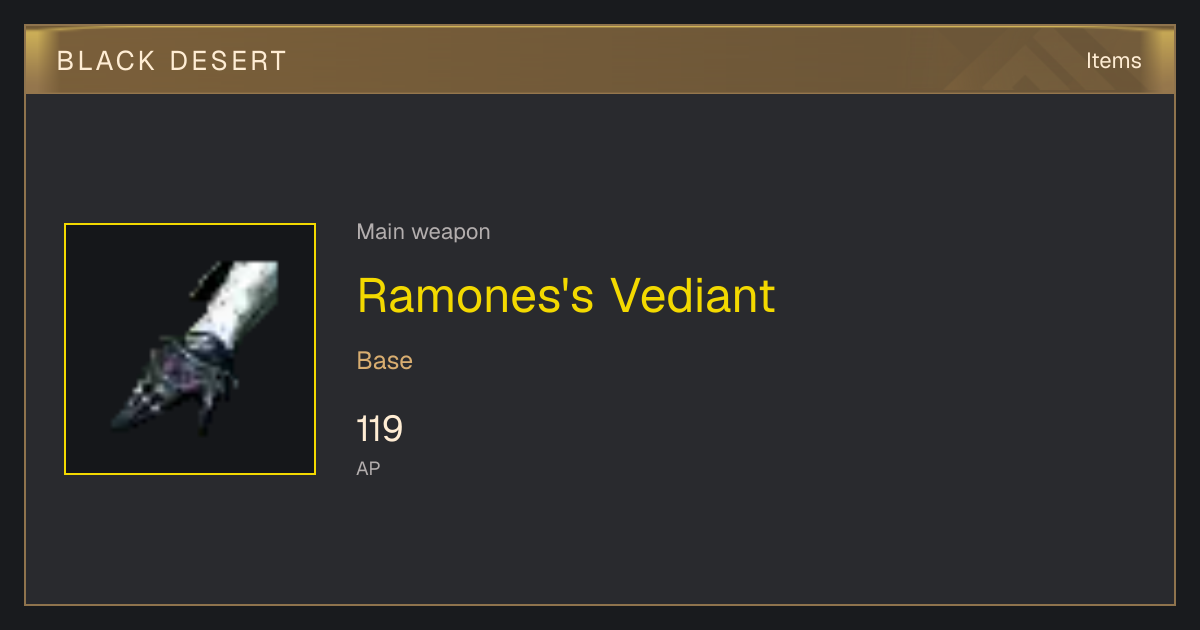Click the yellow border of the item thumbnail
This screenshot has height=630, width=1200.
pos(190,224)
